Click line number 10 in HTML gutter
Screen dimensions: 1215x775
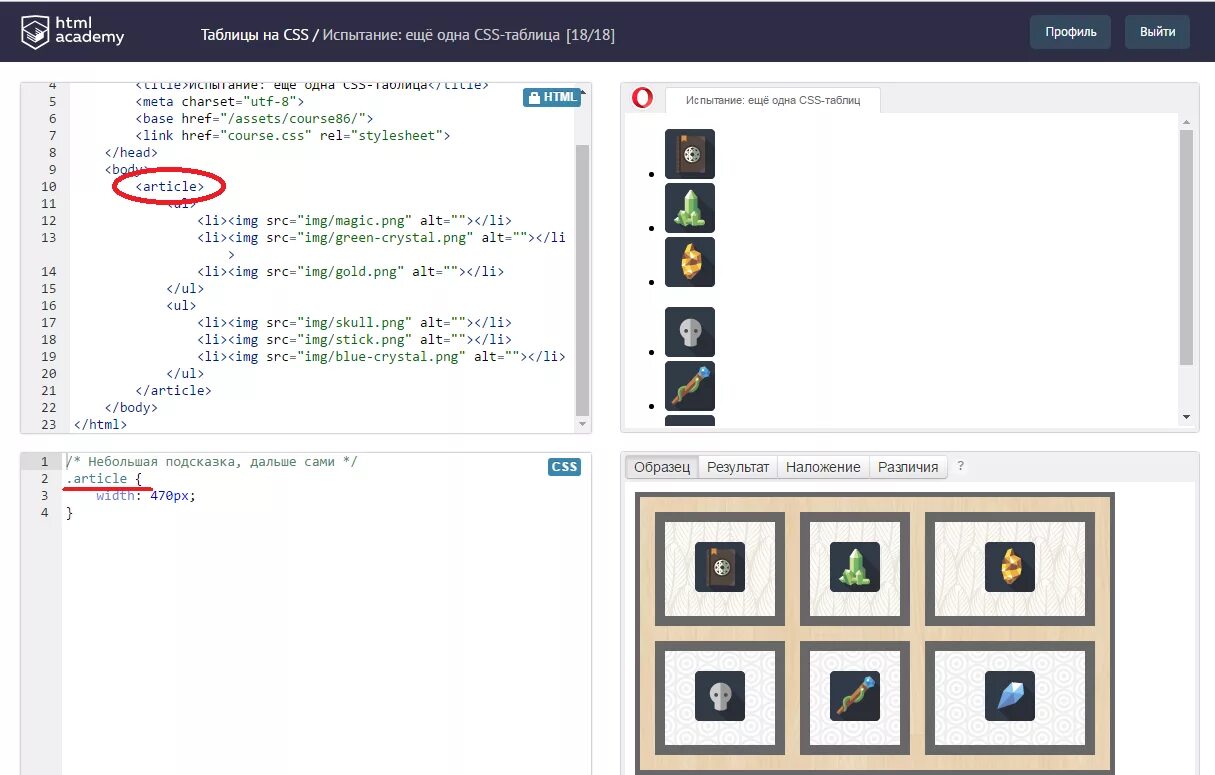(x=49, y=187)
